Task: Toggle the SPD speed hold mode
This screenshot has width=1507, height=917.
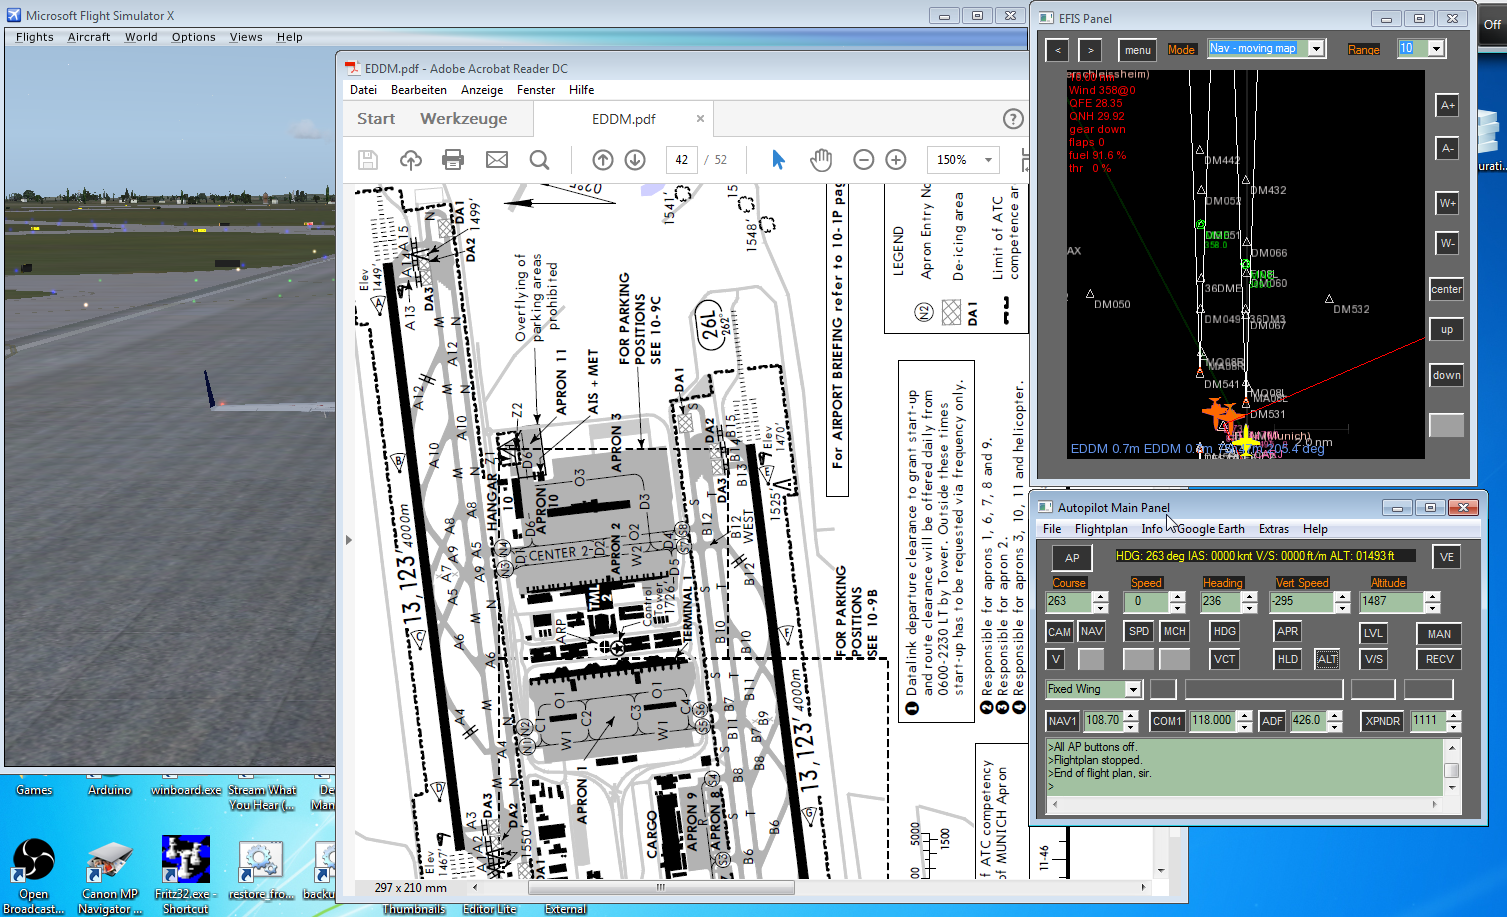Action: coord(1139,631)
